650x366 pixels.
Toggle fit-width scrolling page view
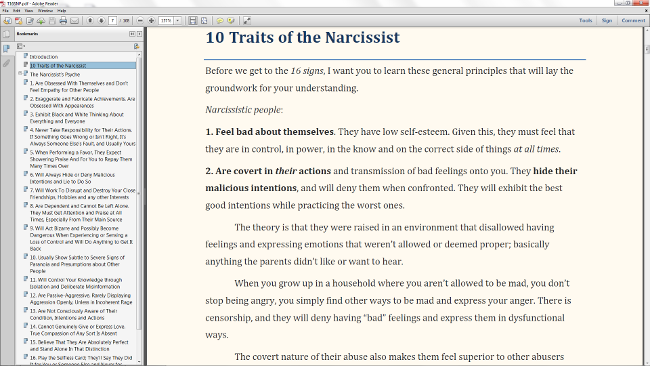tap(193, 20)
